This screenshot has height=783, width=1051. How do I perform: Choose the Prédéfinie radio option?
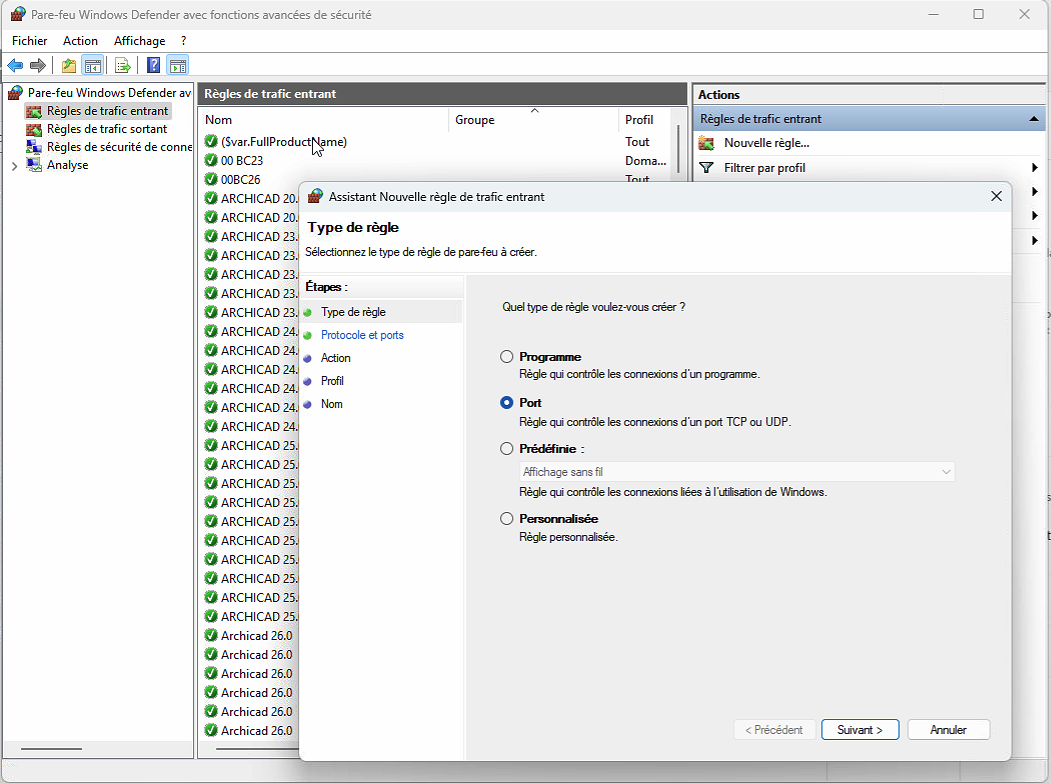[507, 448]
